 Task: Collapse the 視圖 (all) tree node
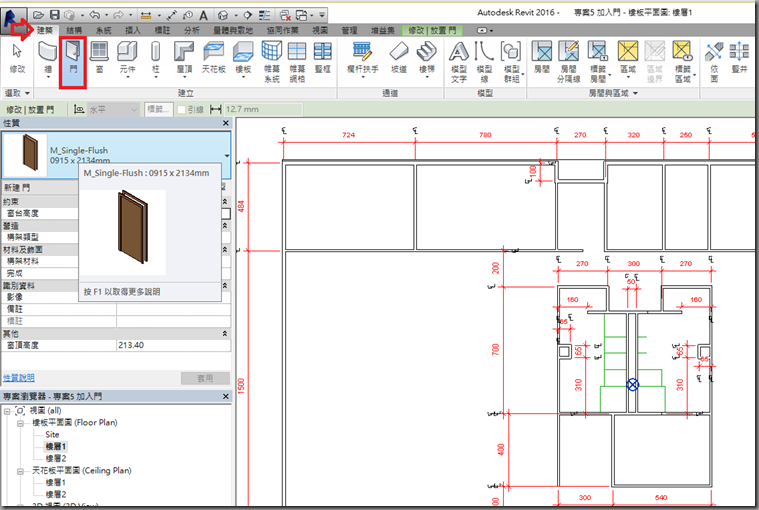[x=8, y=410]
